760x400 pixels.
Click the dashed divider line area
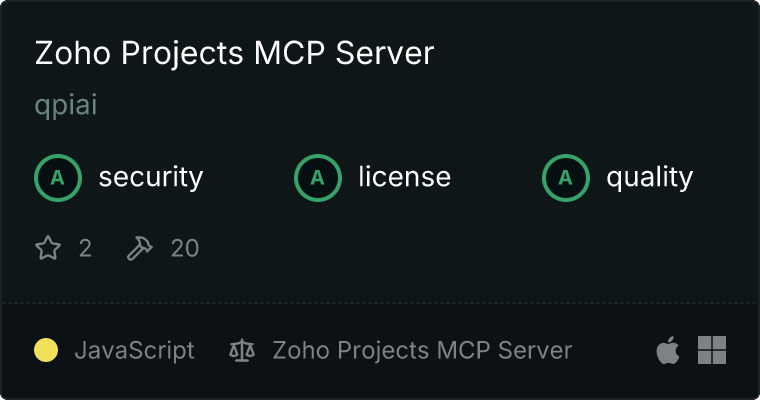(x=380, y=303)
